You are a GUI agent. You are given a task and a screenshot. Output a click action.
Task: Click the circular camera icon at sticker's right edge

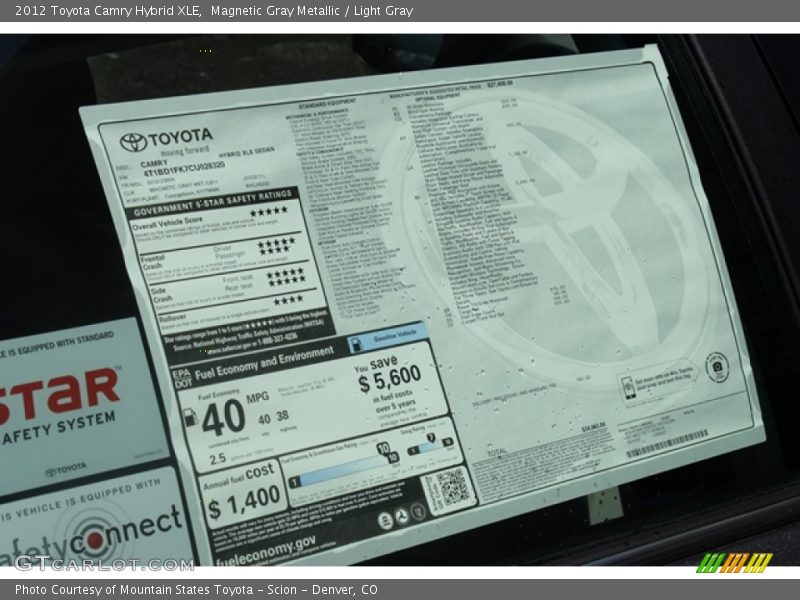point(716,367)
